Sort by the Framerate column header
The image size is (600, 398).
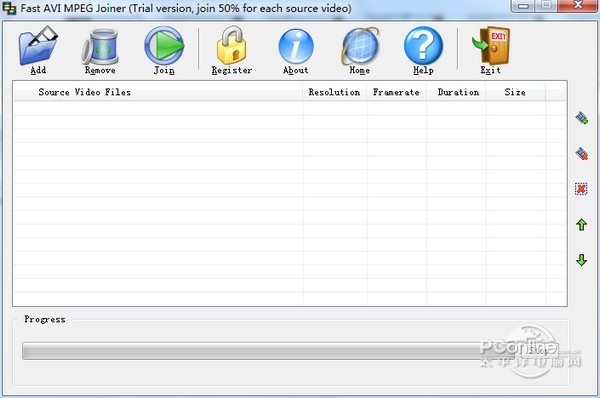click(396, 92)
